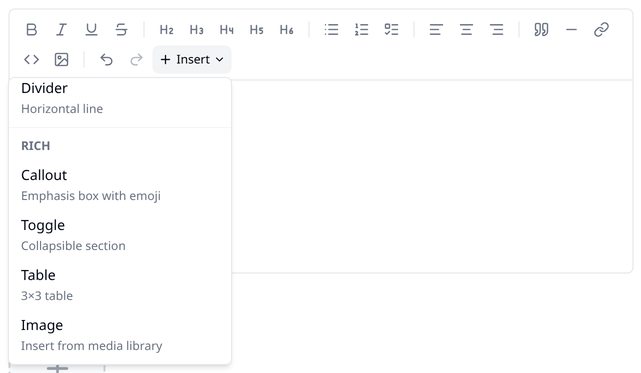Insert horizontal rule from toolbar
This screenshot has width=641, height=373.
572,29
